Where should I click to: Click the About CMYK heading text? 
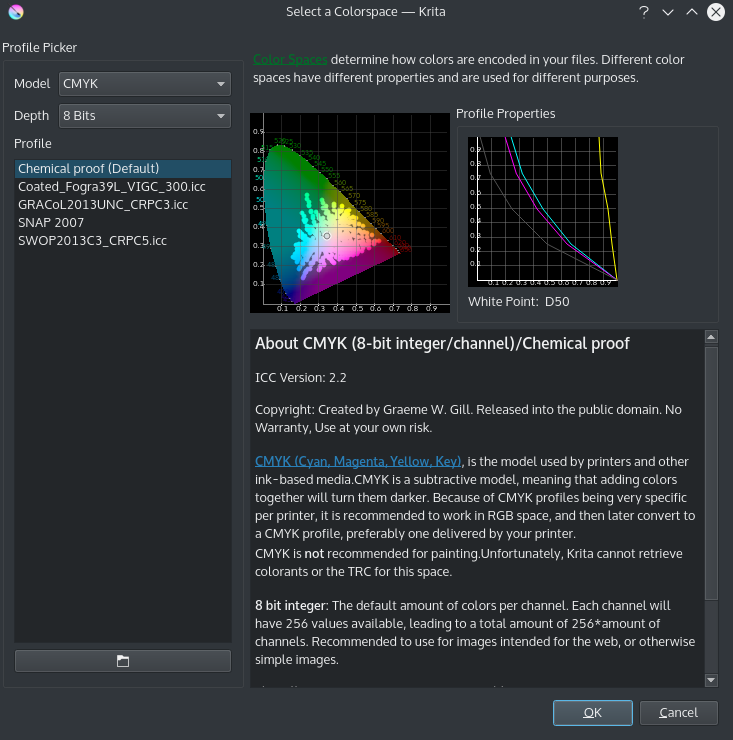[x=442, y=344]
